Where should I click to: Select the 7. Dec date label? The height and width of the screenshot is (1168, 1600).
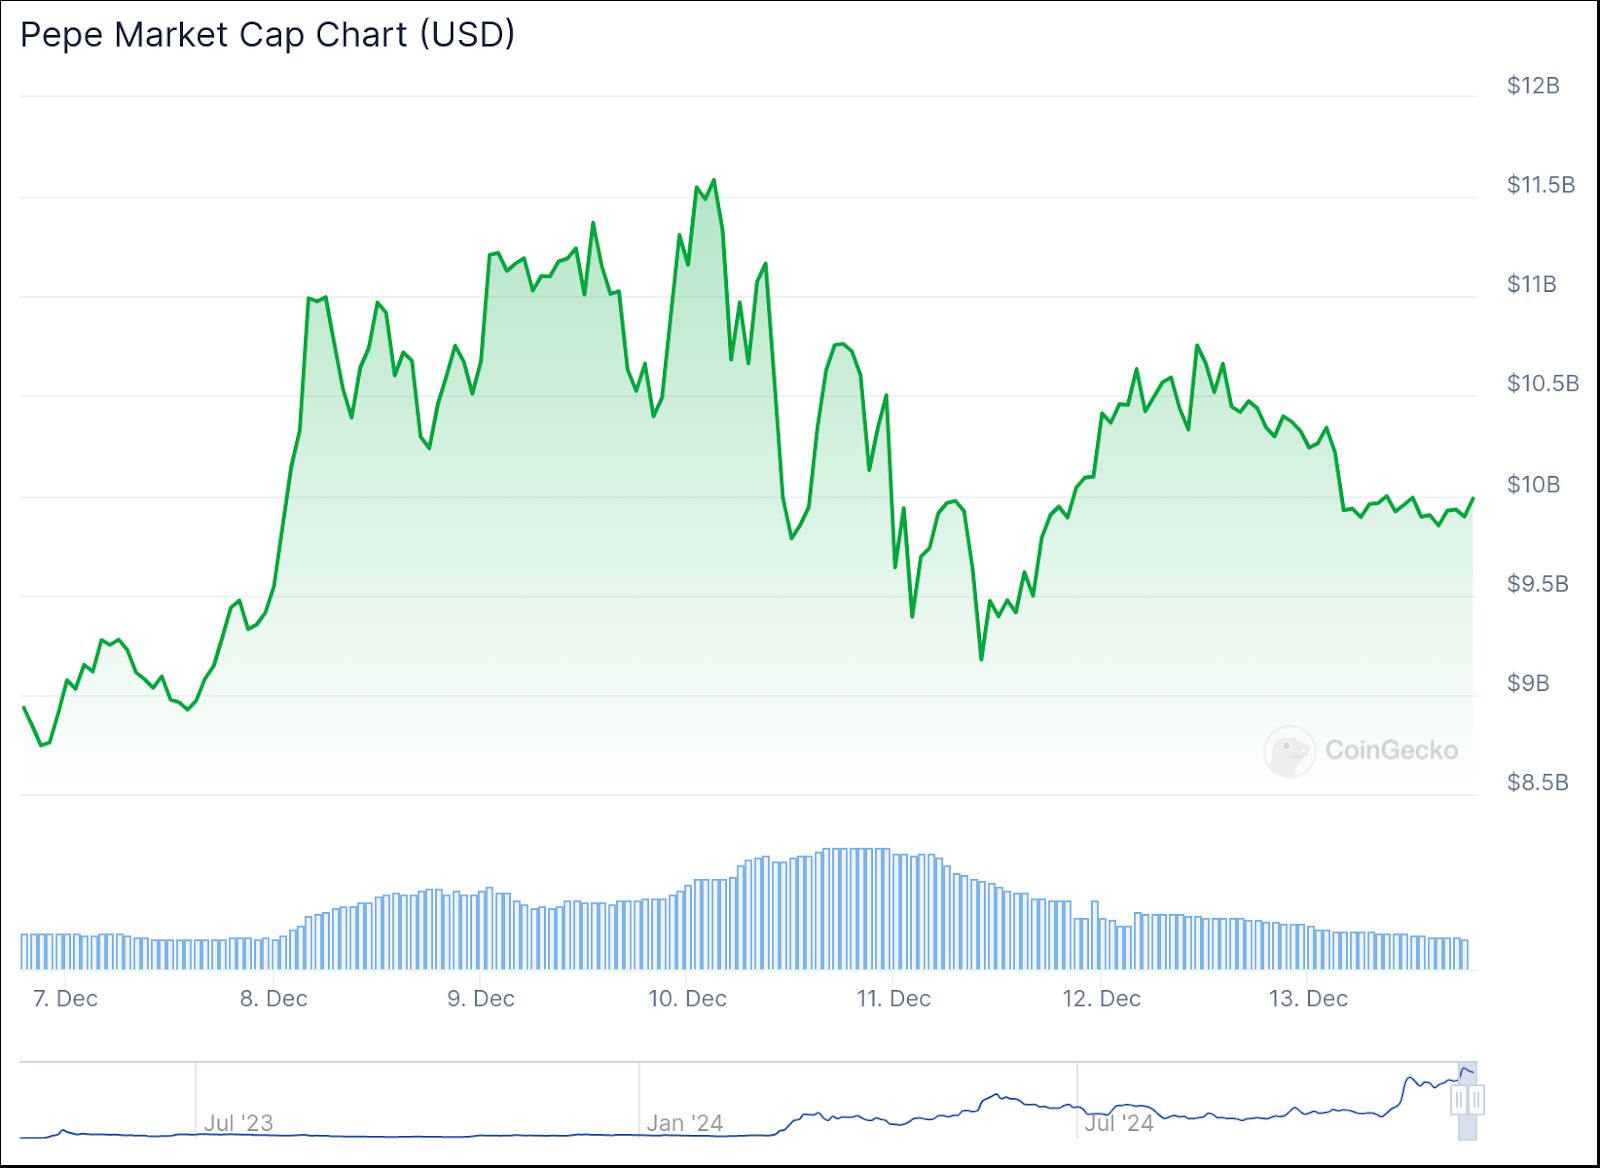65,998
